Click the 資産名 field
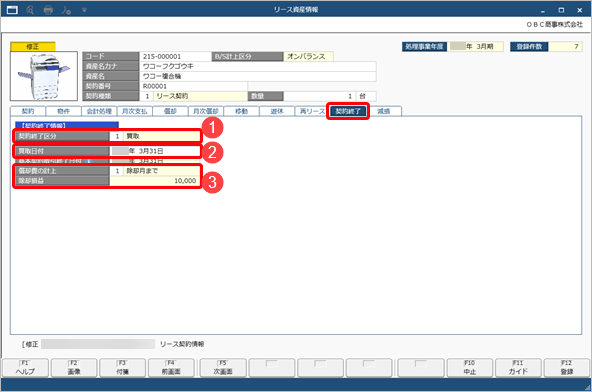 tap(257, 76)
